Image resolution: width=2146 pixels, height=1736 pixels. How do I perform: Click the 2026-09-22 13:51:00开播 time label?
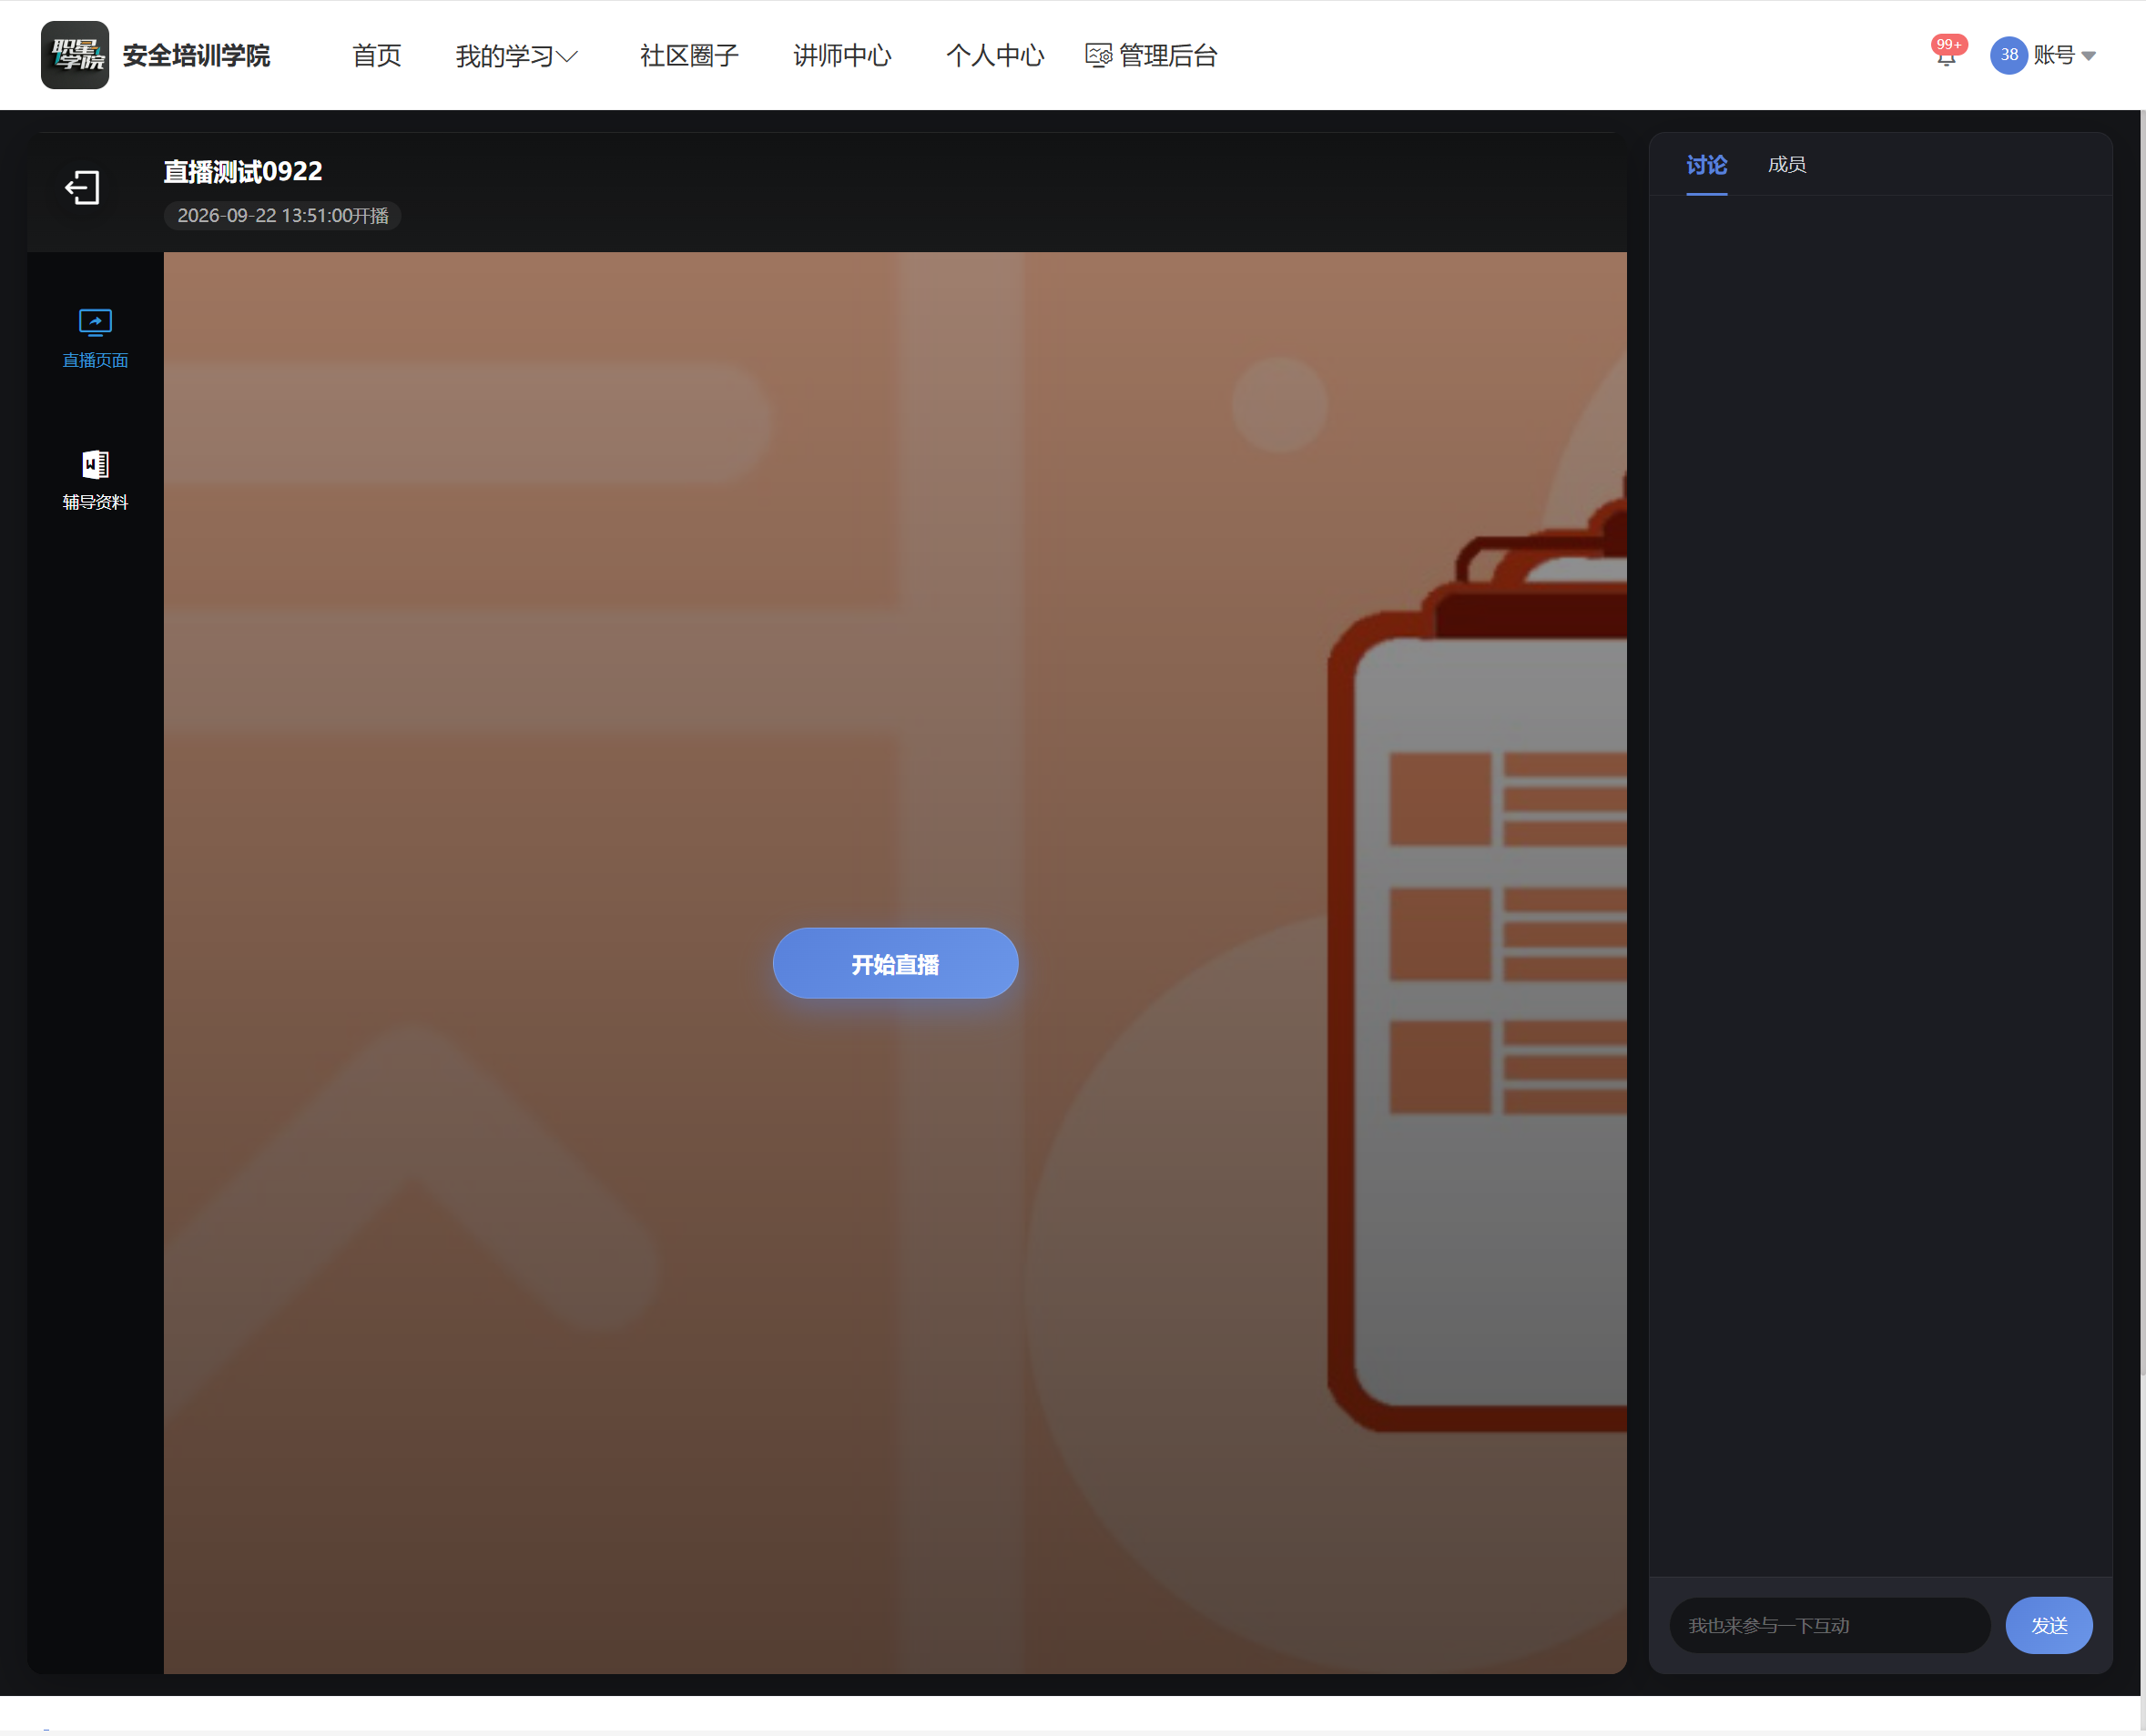tap(283, 216)
